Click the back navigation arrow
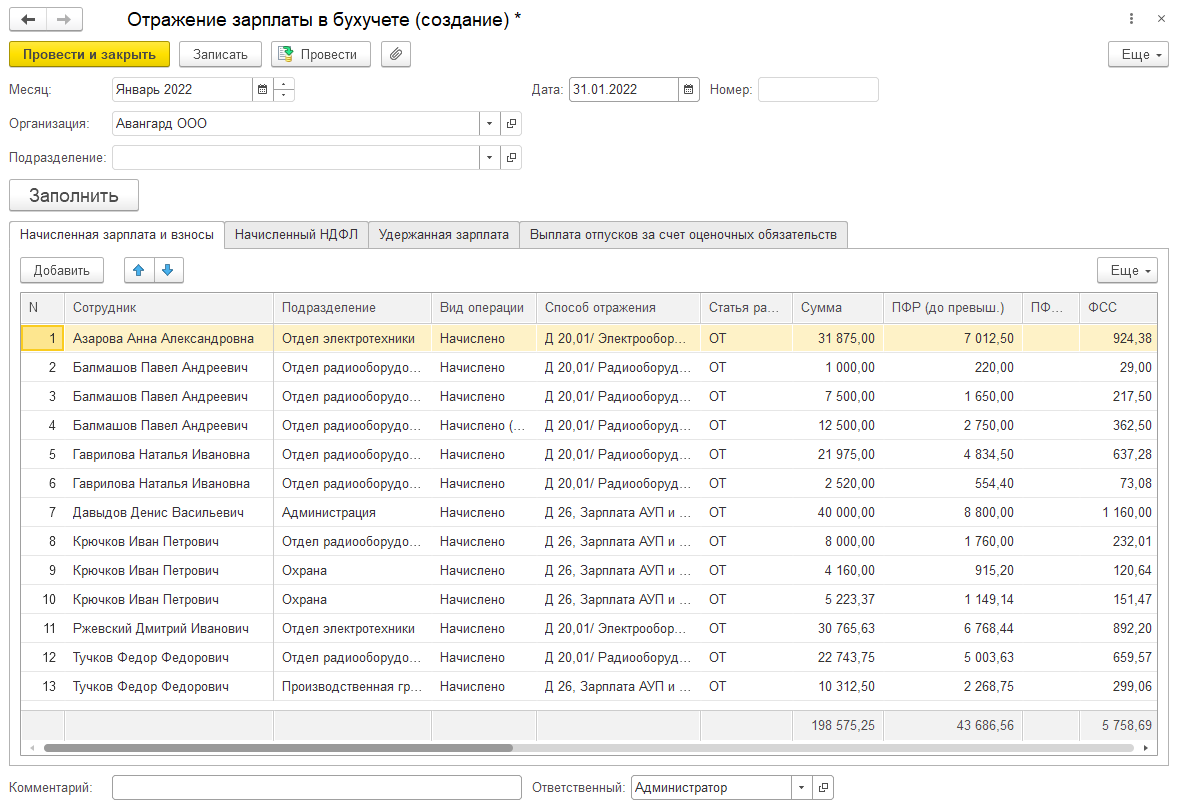1180x810 pixels. click(28, 20)
